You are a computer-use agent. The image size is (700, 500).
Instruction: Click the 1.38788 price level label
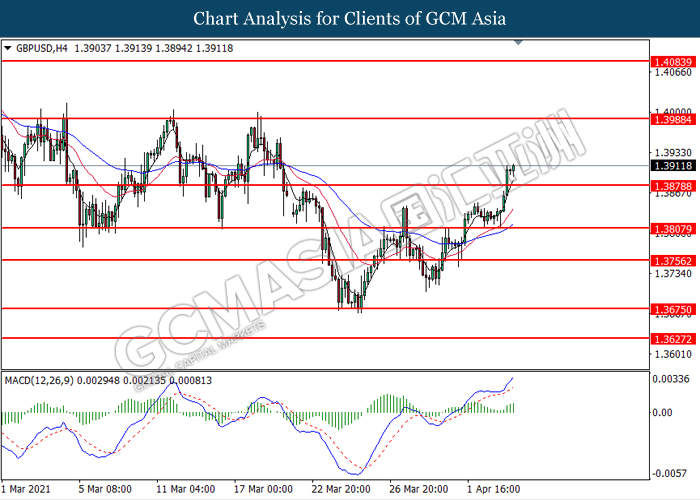click(673, 186)
